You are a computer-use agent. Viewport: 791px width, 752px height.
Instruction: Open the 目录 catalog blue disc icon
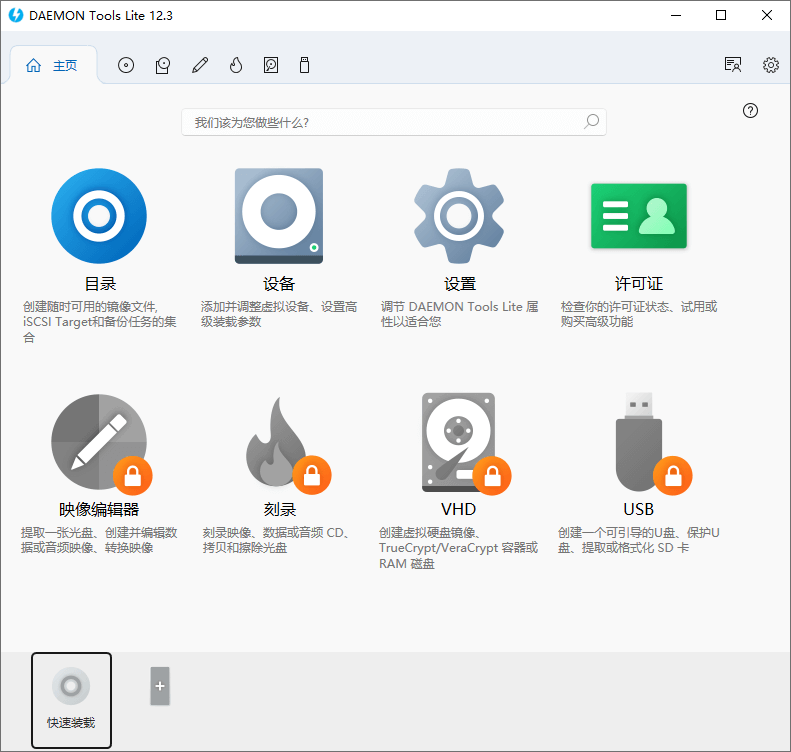[x=99, y=216]
